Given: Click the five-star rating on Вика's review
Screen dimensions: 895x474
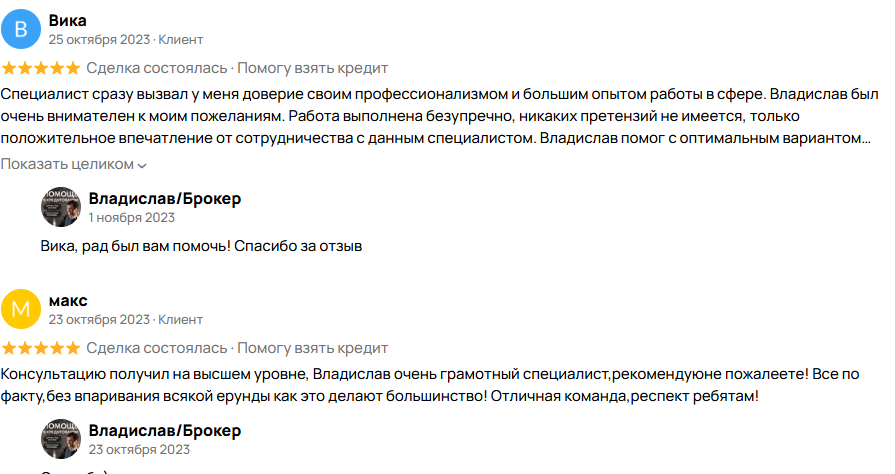Looking at the screenshot, I should [41, 68].
